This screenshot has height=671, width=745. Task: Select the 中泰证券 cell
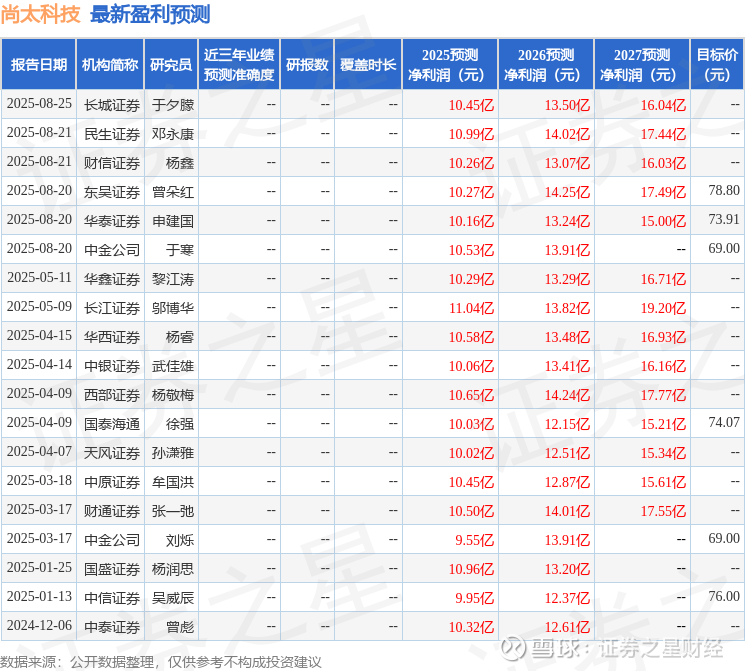point(112,627)
